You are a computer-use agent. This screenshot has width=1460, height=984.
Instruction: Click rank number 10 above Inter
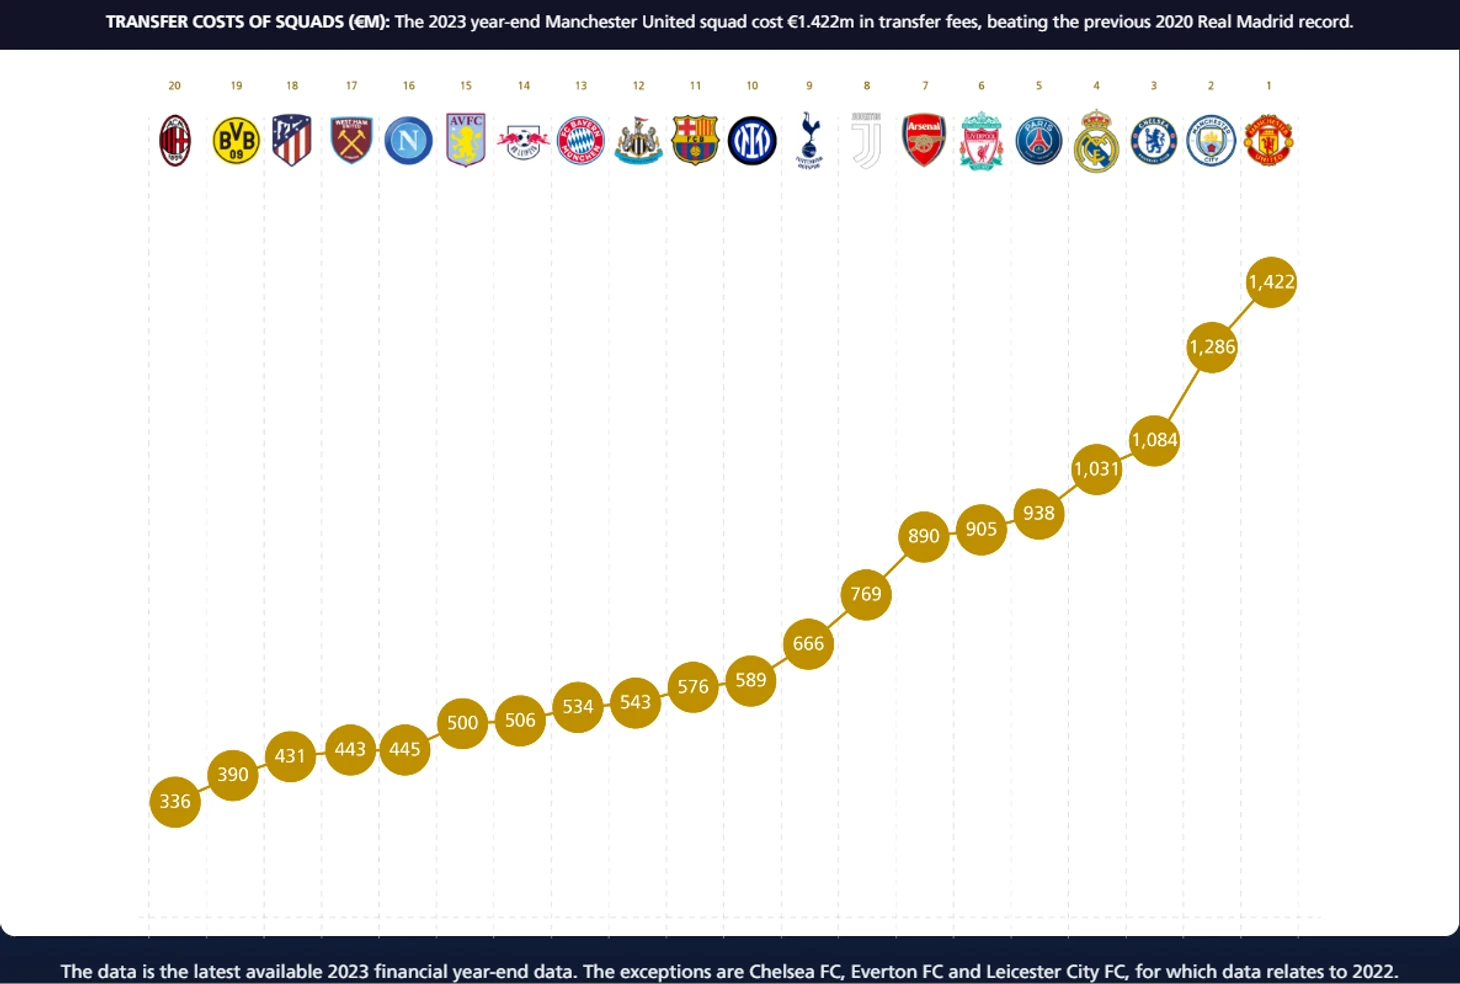[752, 86]
